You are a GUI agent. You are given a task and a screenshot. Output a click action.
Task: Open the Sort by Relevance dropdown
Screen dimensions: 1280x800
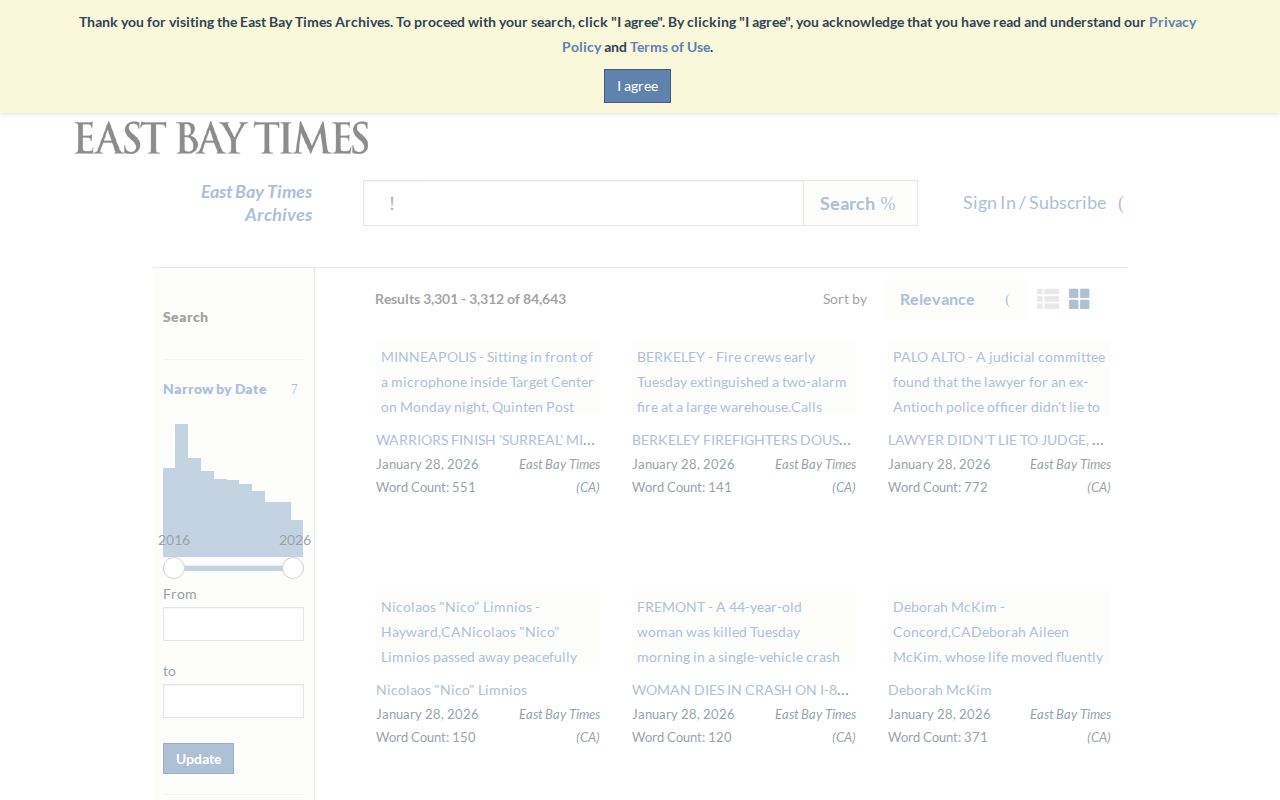tap(956, 299)
